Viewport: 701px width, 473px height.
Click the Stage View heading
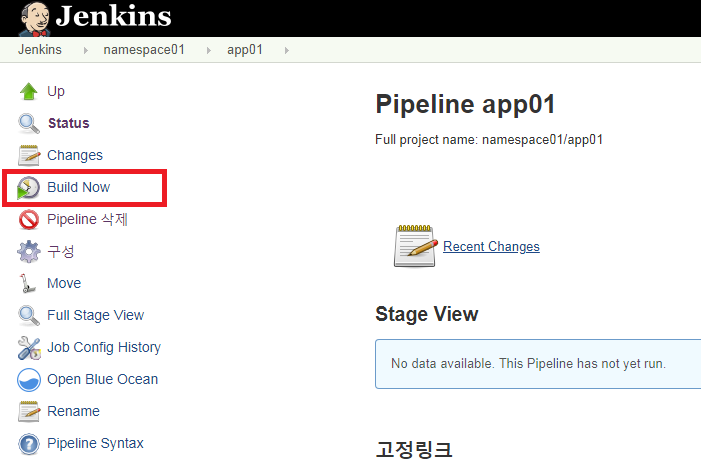click(x=427, y=314)
